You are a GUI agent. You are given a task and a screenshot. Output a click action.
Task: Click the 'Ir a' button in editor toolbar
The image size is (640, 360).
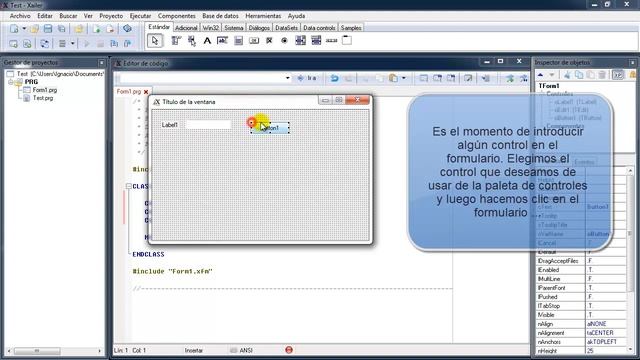307,78
